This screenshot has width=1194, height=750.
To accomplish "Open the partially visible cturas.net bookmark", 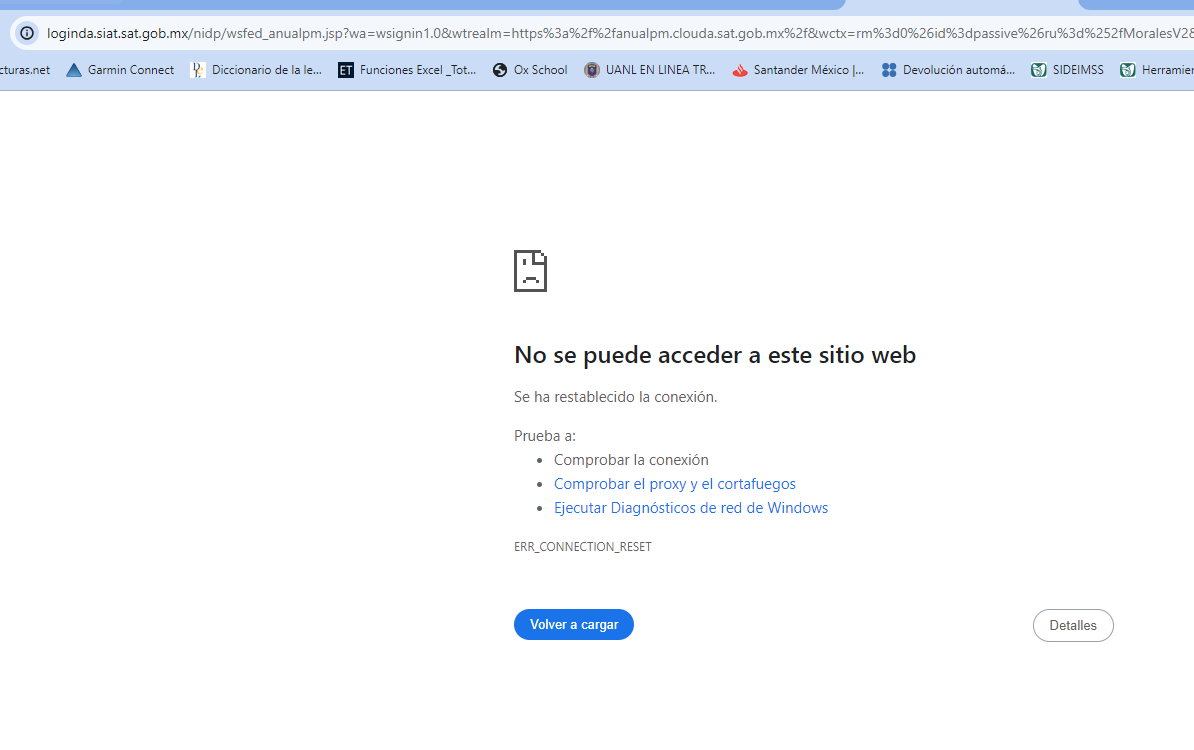I will coord(25,70).
